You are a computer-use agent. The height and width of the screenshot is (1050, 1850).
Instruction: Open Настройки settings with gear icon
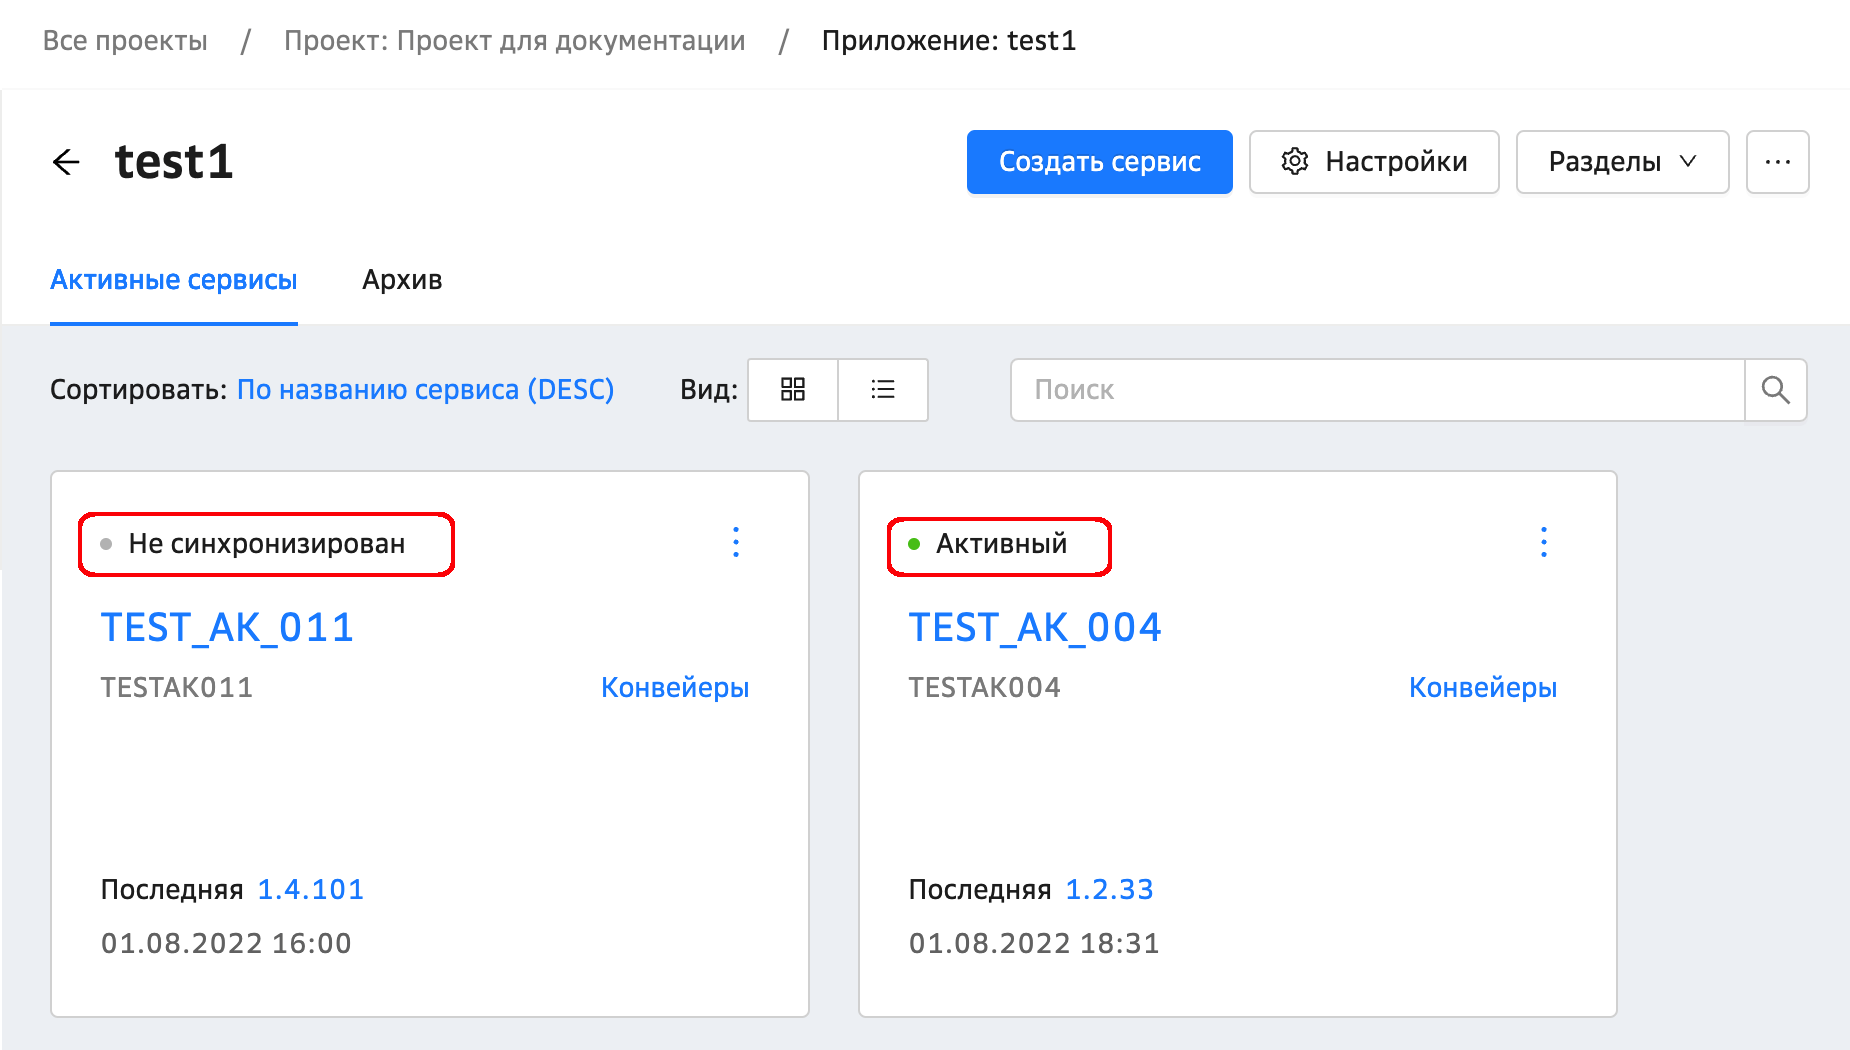pos(1374,162)
